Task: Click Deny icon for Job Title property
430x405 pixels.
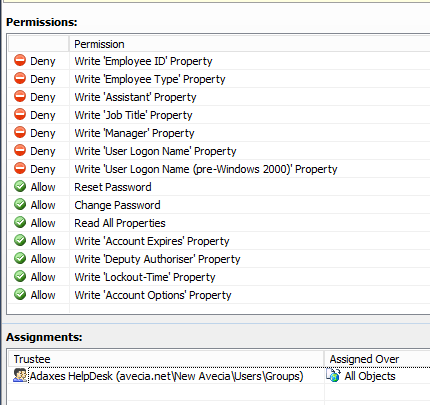Action: coord(20,115)
